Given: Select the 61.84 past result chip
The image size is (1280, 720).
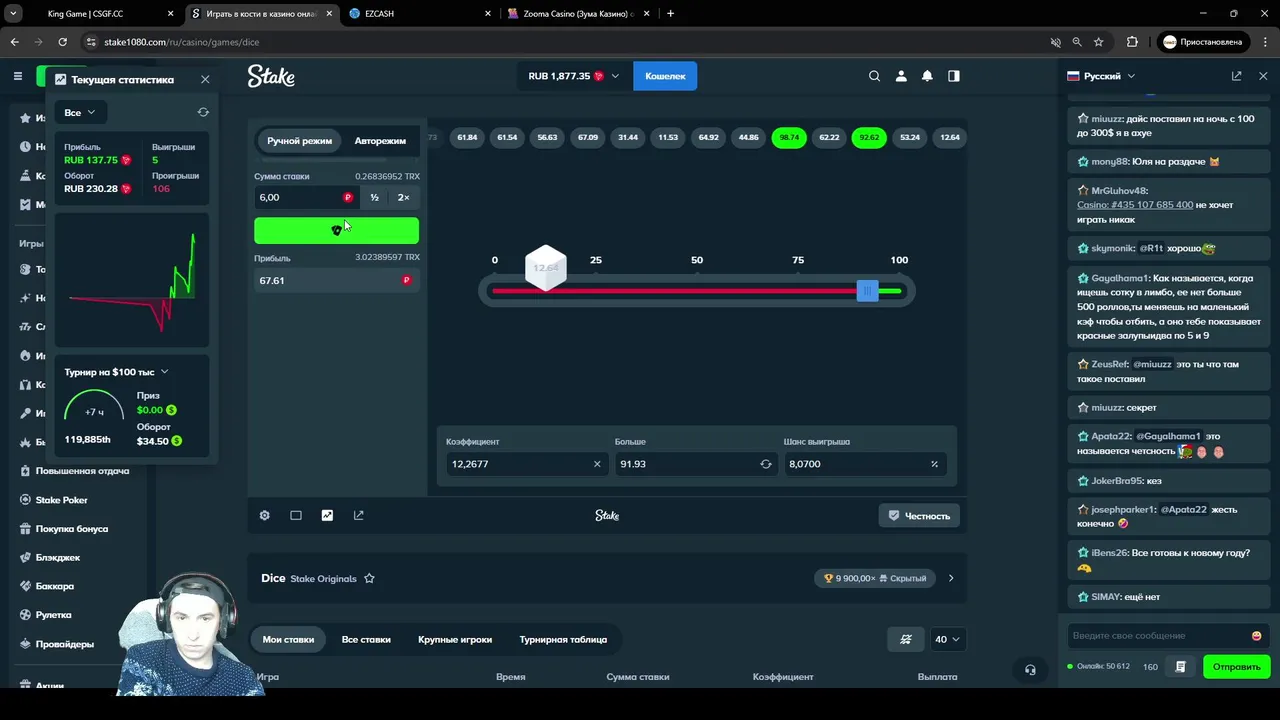Looking at the screenshot, I should tap(467, 137).
